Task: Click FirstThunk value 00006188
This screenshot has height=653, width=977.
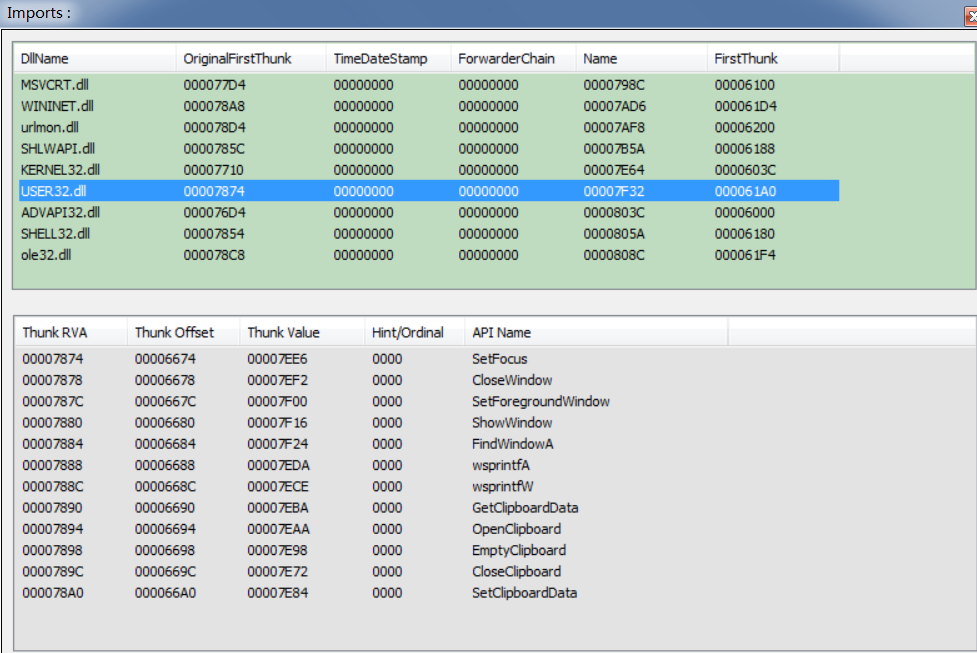Action: (745, 148)
